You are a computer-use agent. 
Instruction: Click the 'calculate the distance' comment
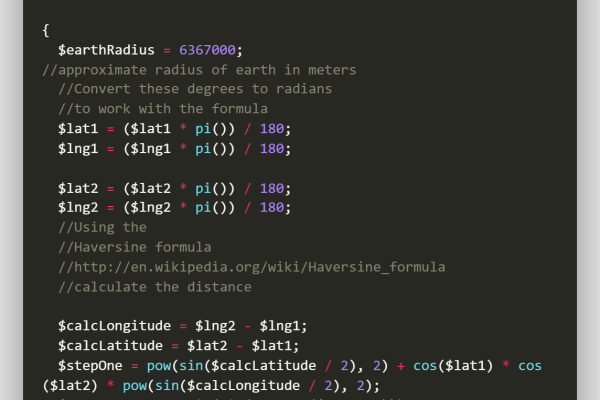(155, 287)
